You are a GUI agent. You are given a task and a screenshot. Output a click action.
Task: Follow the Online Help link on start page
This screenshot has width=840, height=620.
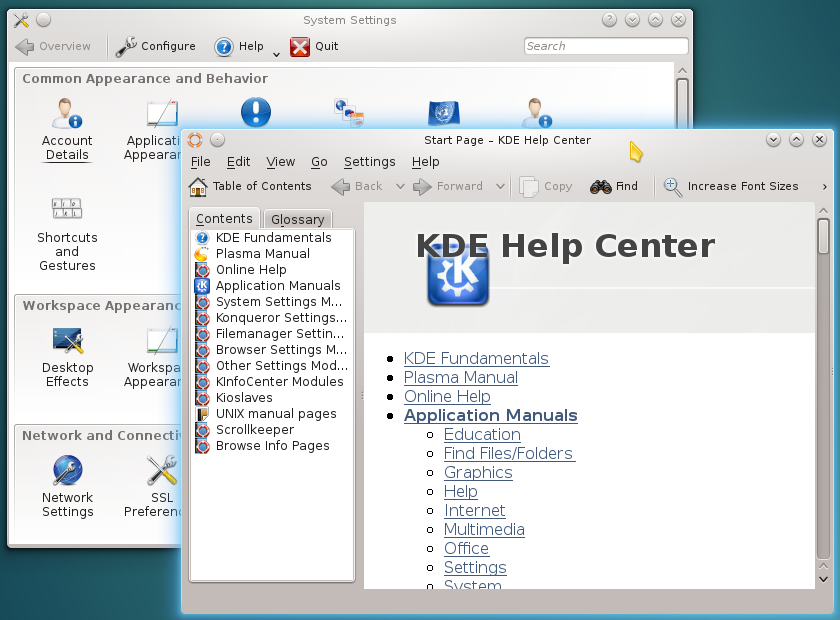[x=447, y=397]
